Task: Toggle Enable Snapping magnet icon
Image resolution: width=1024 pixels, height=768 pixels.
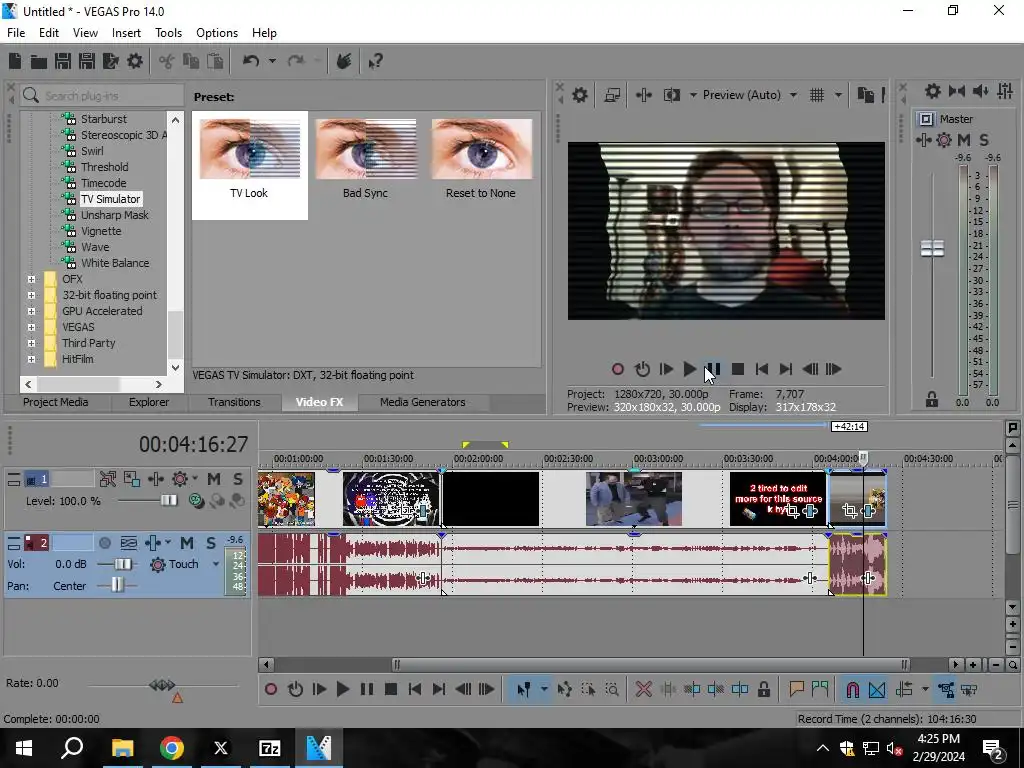Action: click(x=852, y=689)
